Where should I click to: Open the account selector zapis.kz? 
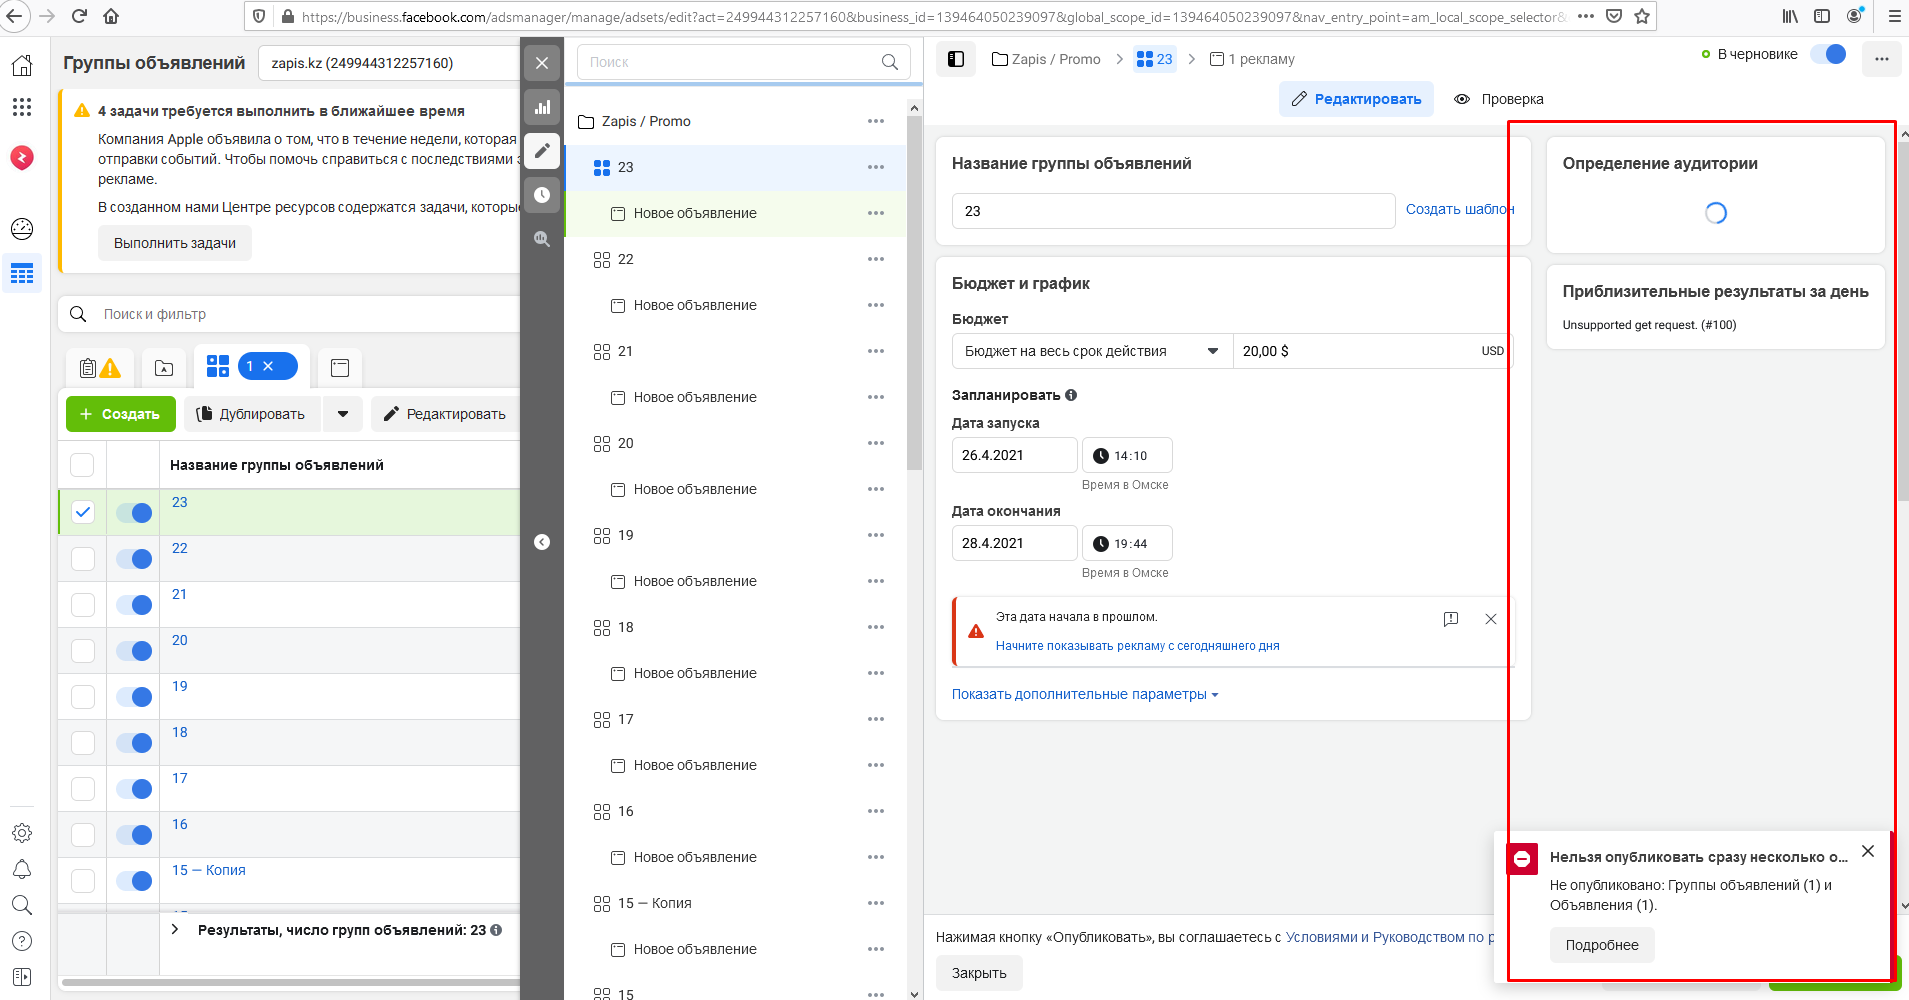[x=390, y=63]
